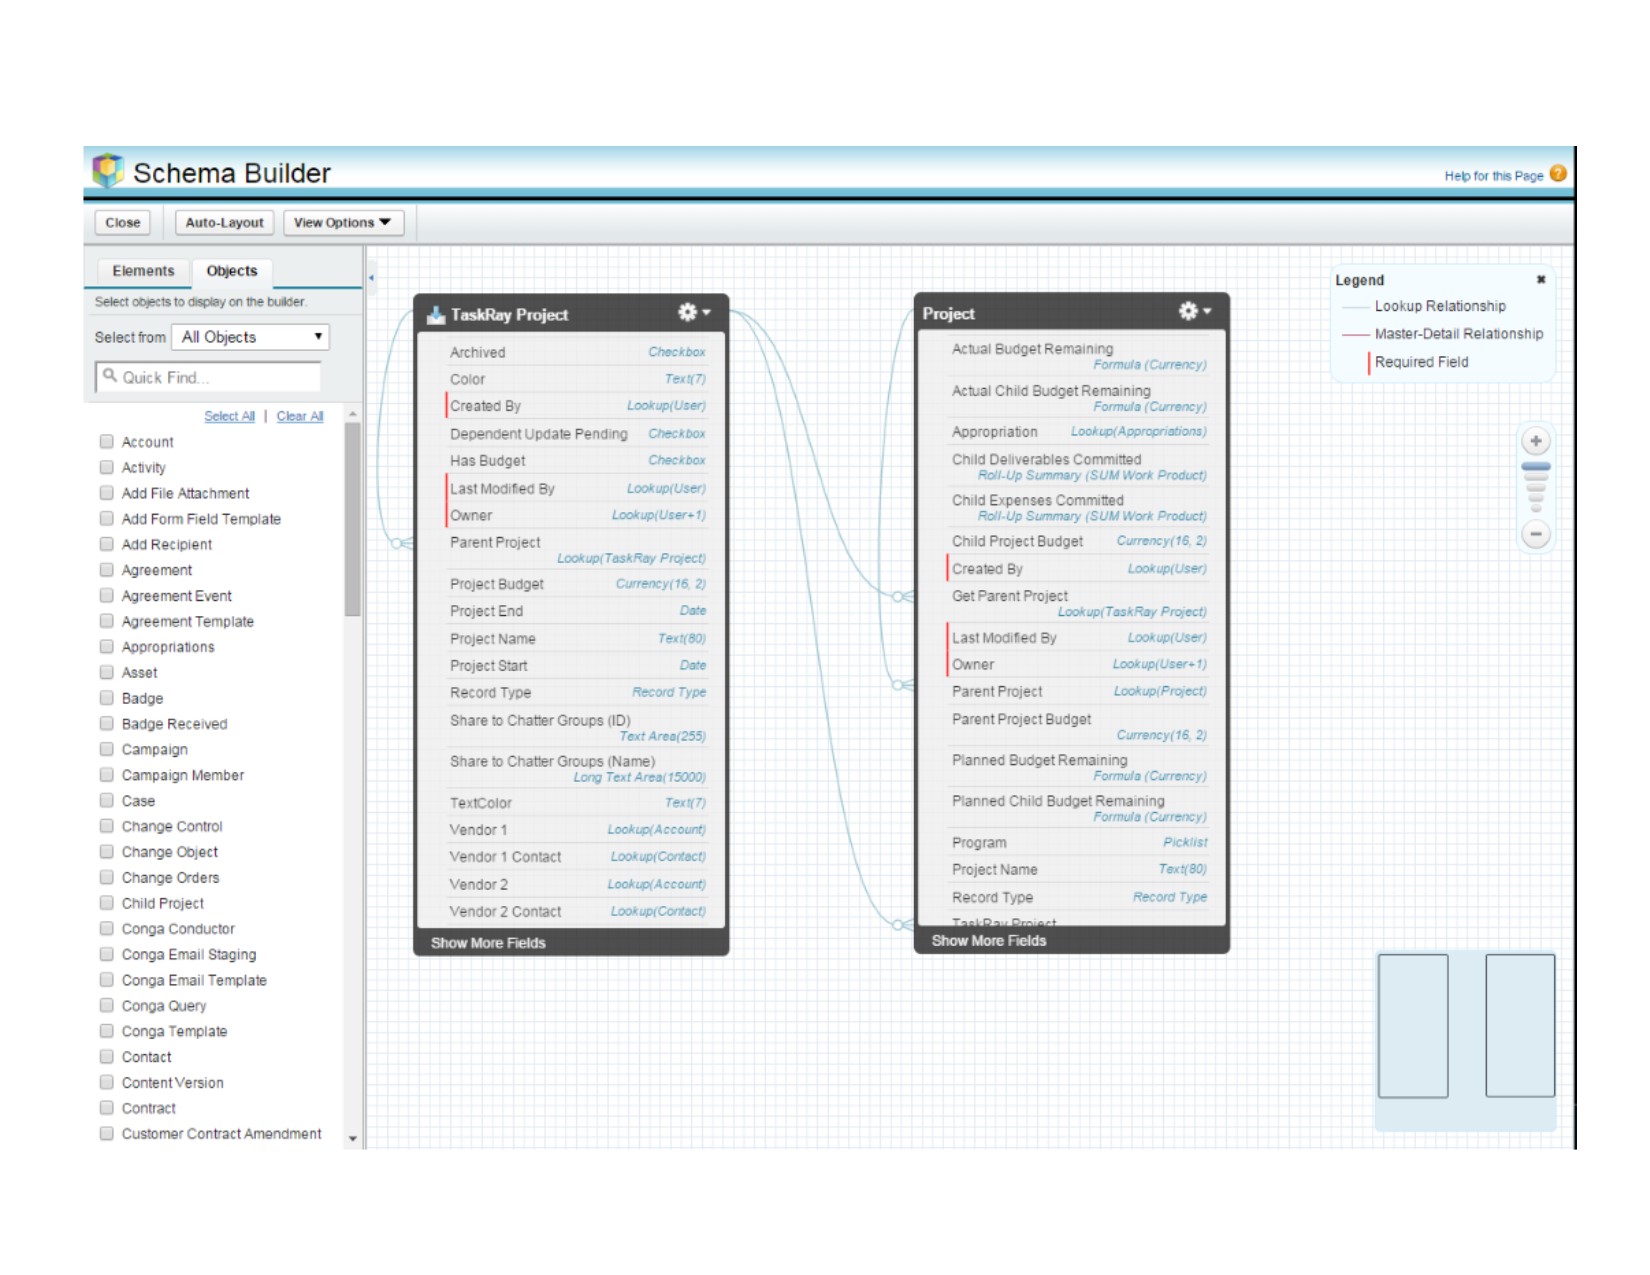Check the Account object checkbox

pyautogui.click(x=106, y=441)
